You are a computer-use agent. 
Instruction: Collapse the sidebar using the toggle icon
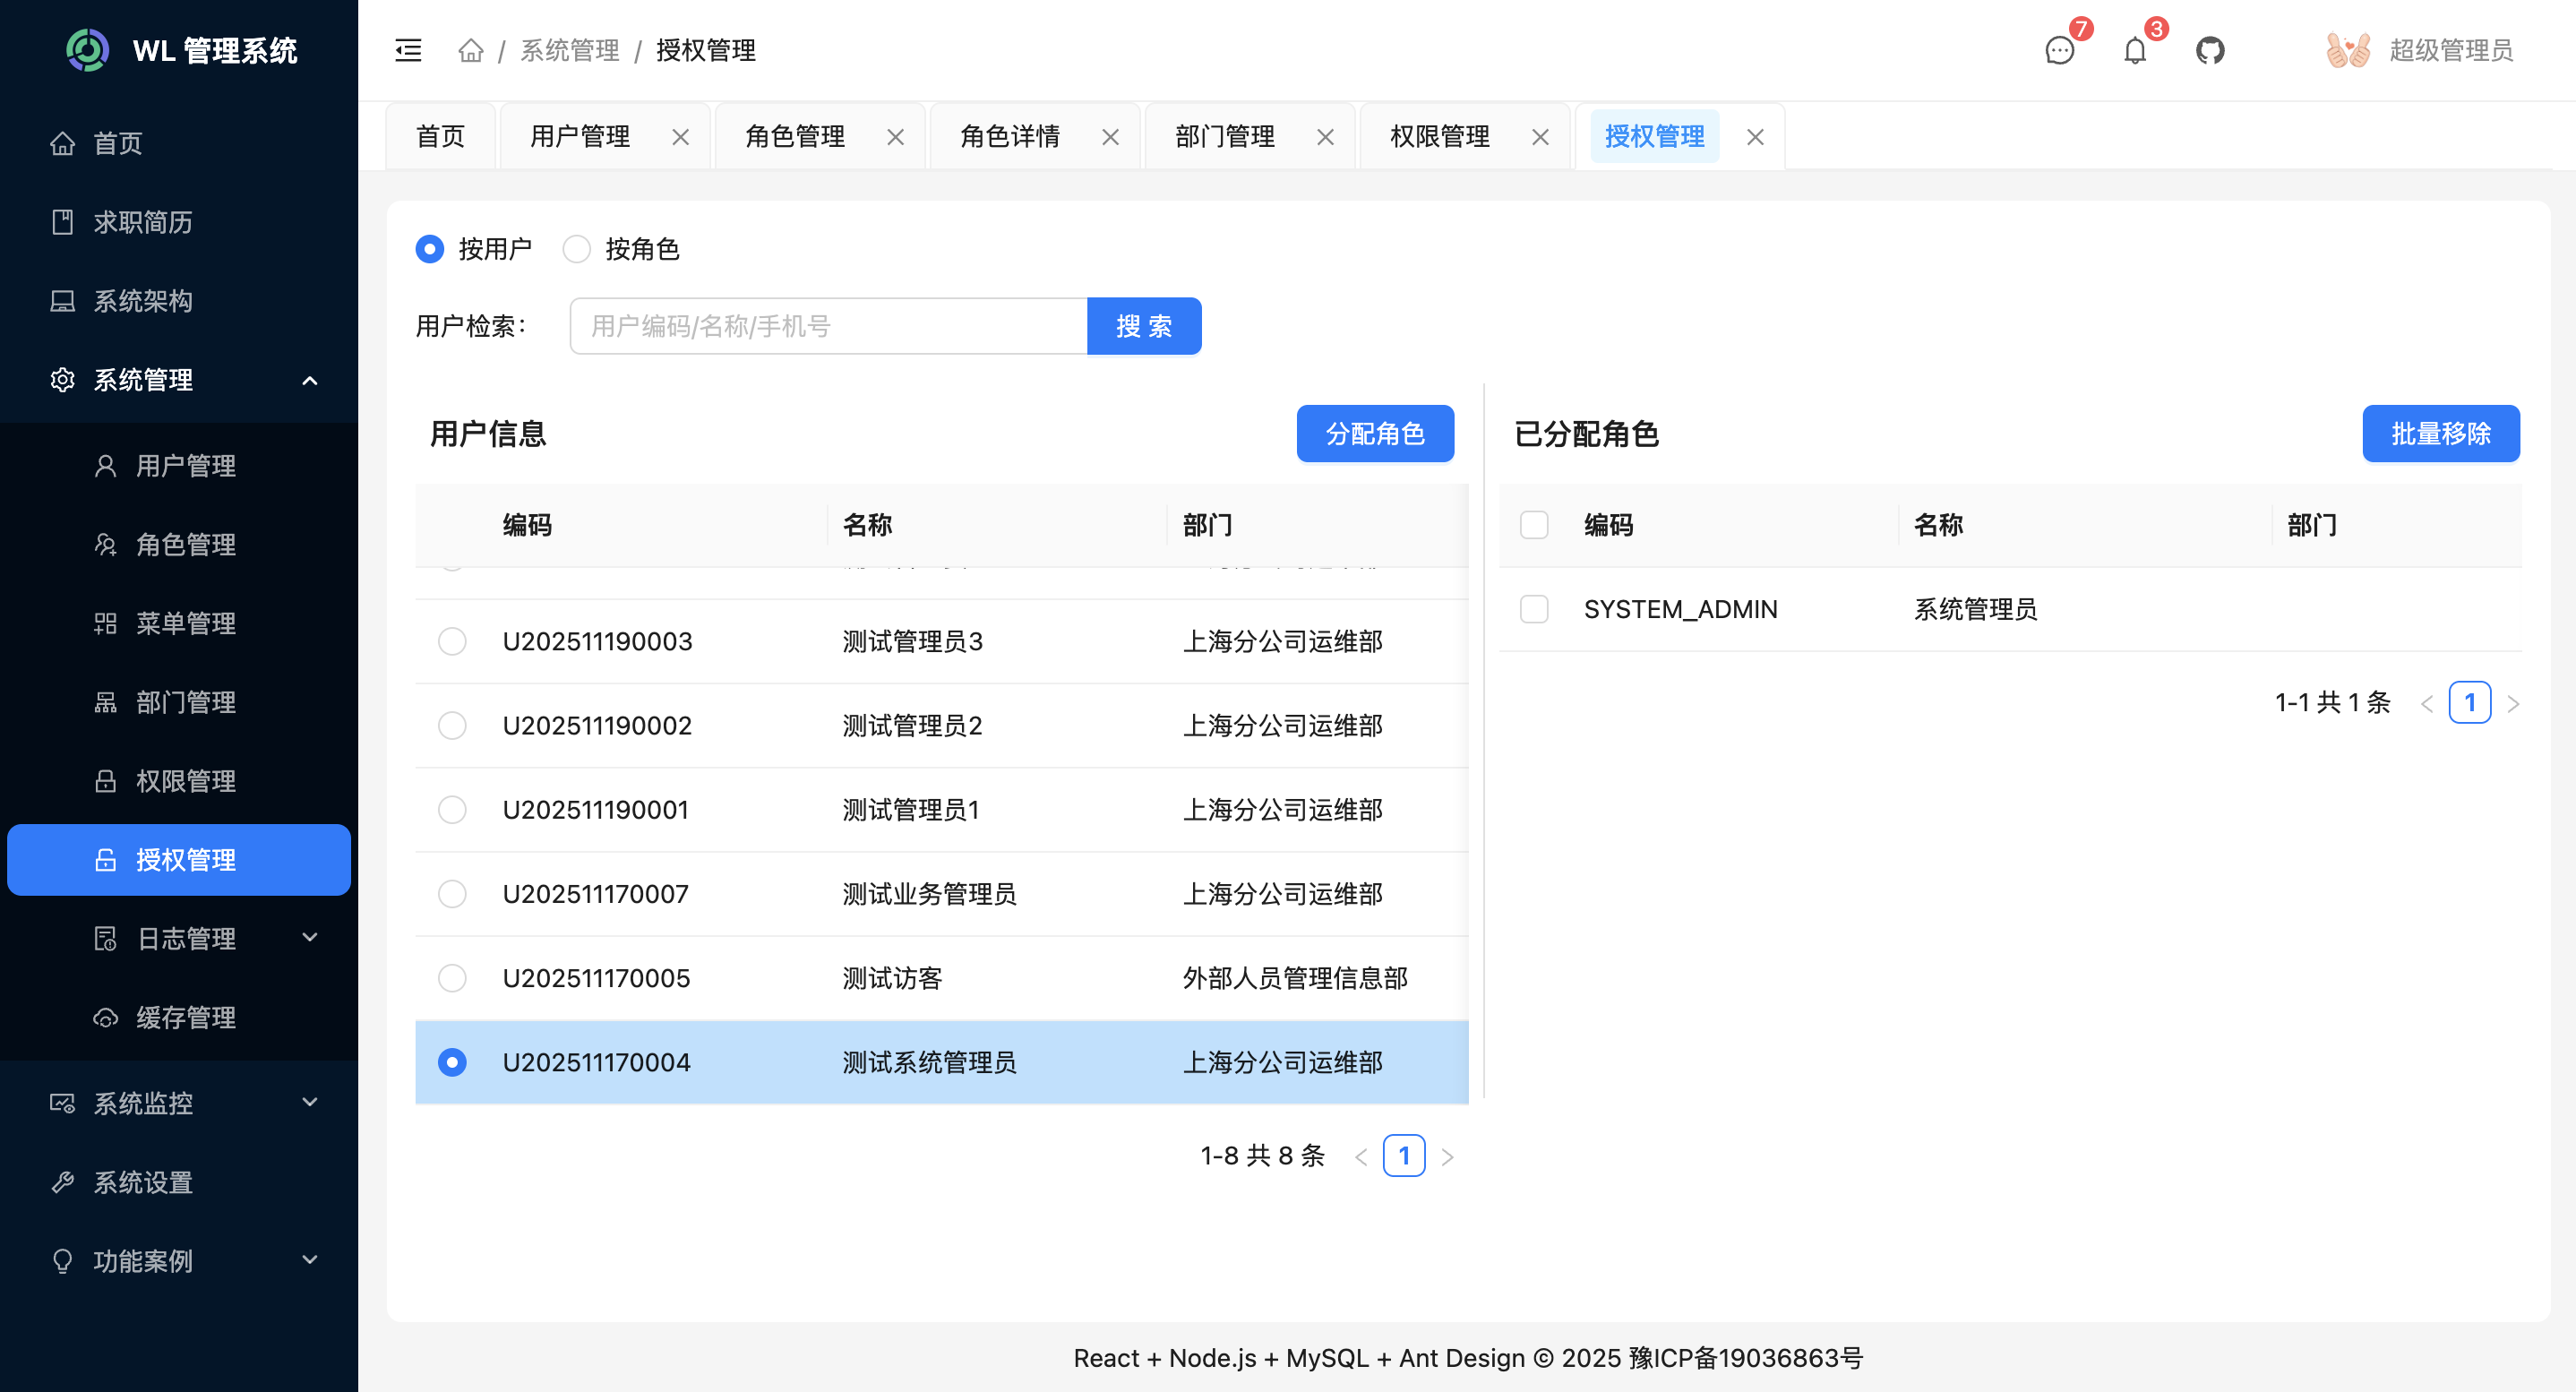pos(407,50)
